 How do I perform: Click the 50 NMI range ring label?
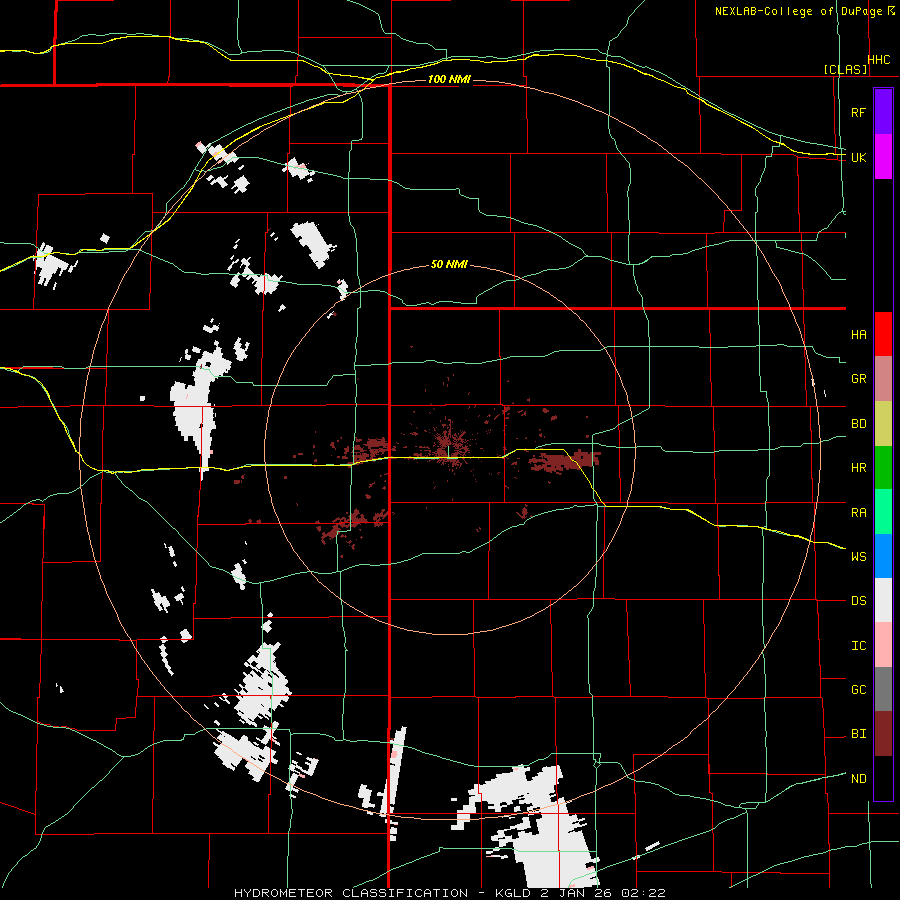point(449,265)
